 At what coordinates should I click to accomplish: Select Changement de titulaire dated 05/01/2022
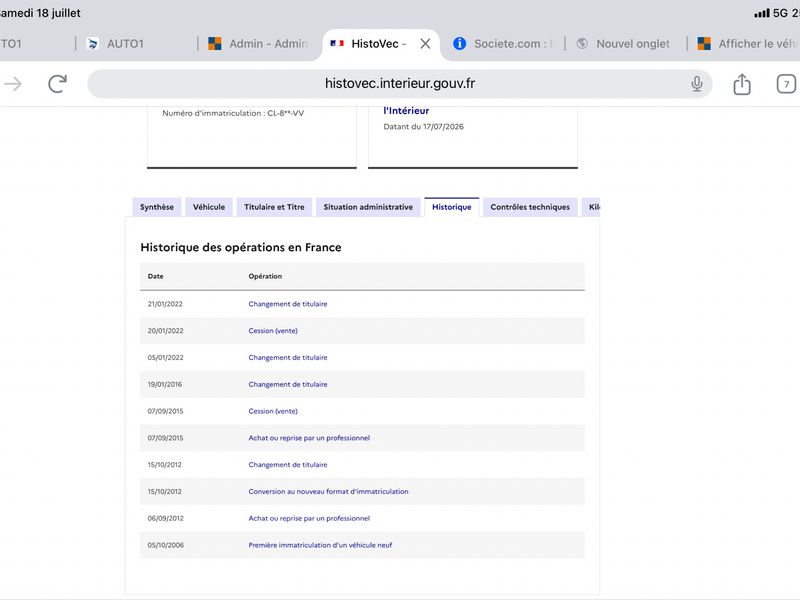pyautogui.click(x=288, y=358)
